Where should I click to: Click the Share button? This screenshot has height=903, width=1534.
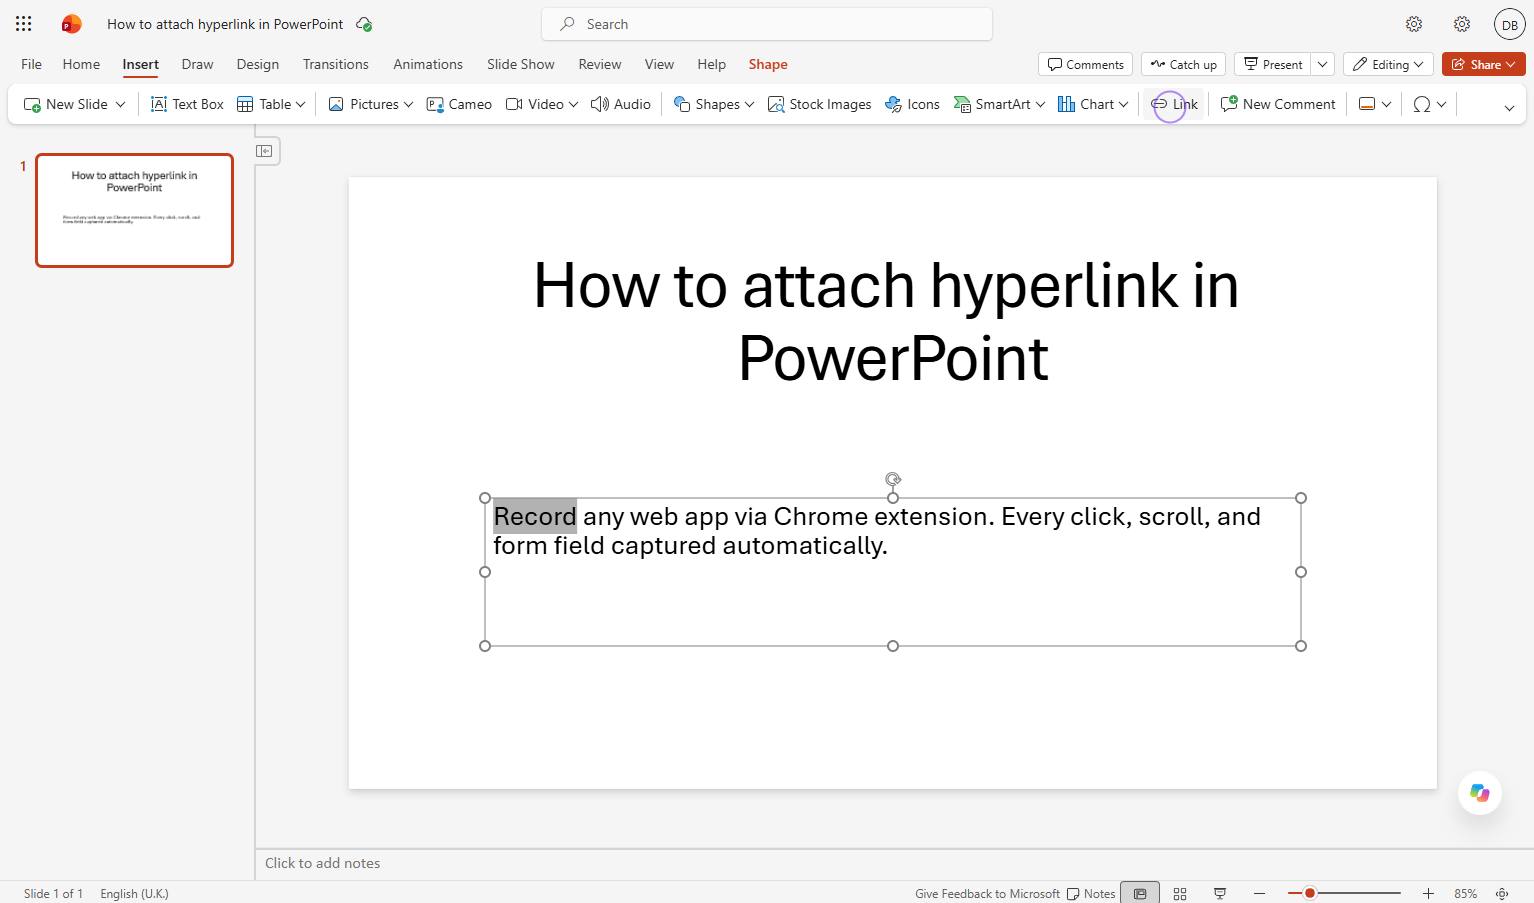(1484, 64)
